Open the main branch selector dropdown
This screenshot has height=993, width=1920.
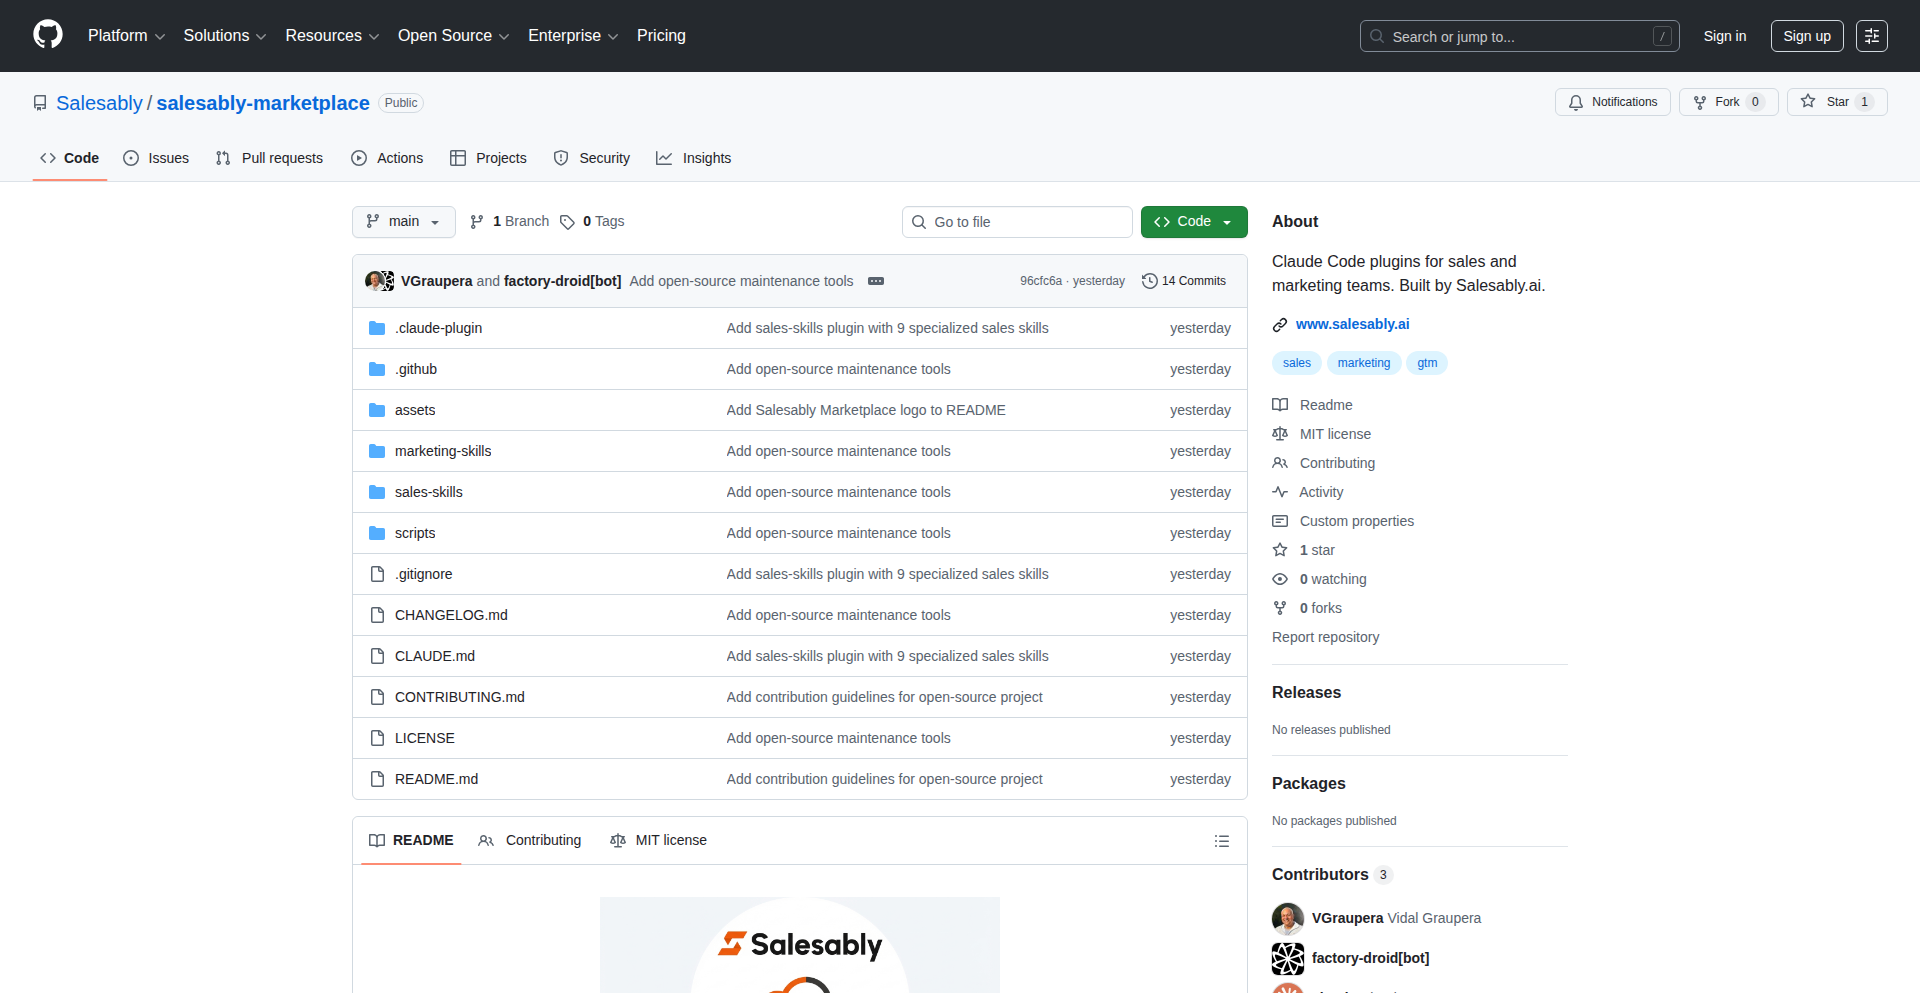point(404,222)
